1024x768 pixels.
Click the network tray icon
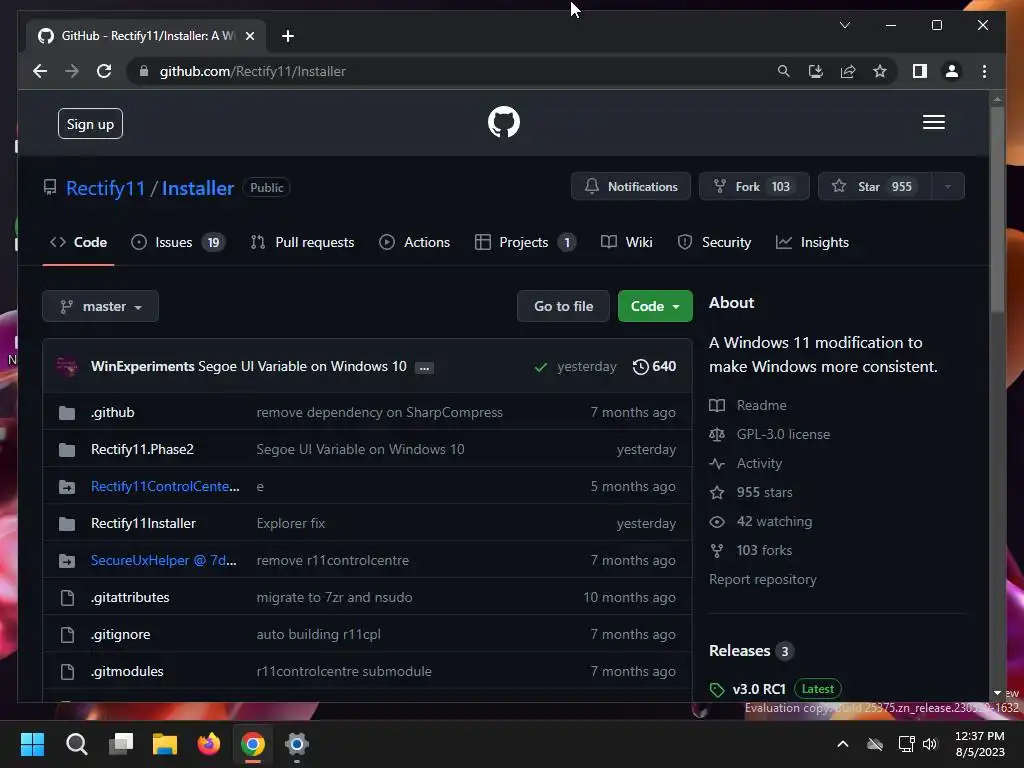[x=906, y=744]
